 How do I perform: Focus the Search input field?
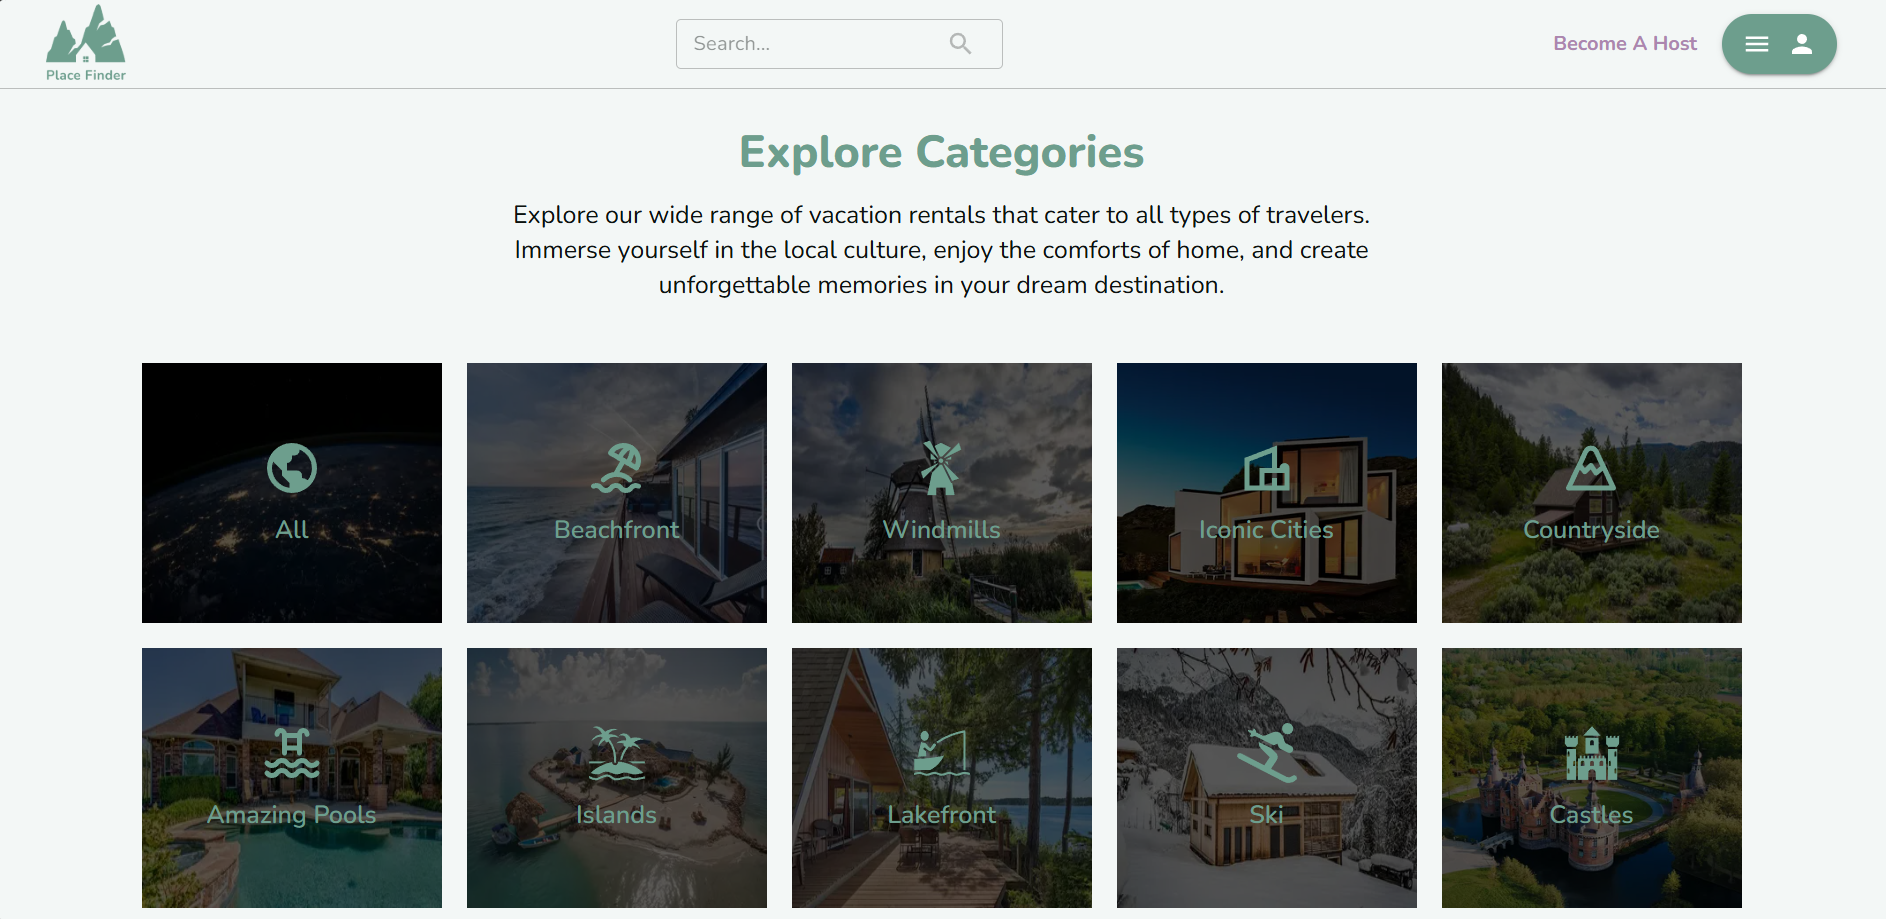pyautogui.click(x=839, y=44)
